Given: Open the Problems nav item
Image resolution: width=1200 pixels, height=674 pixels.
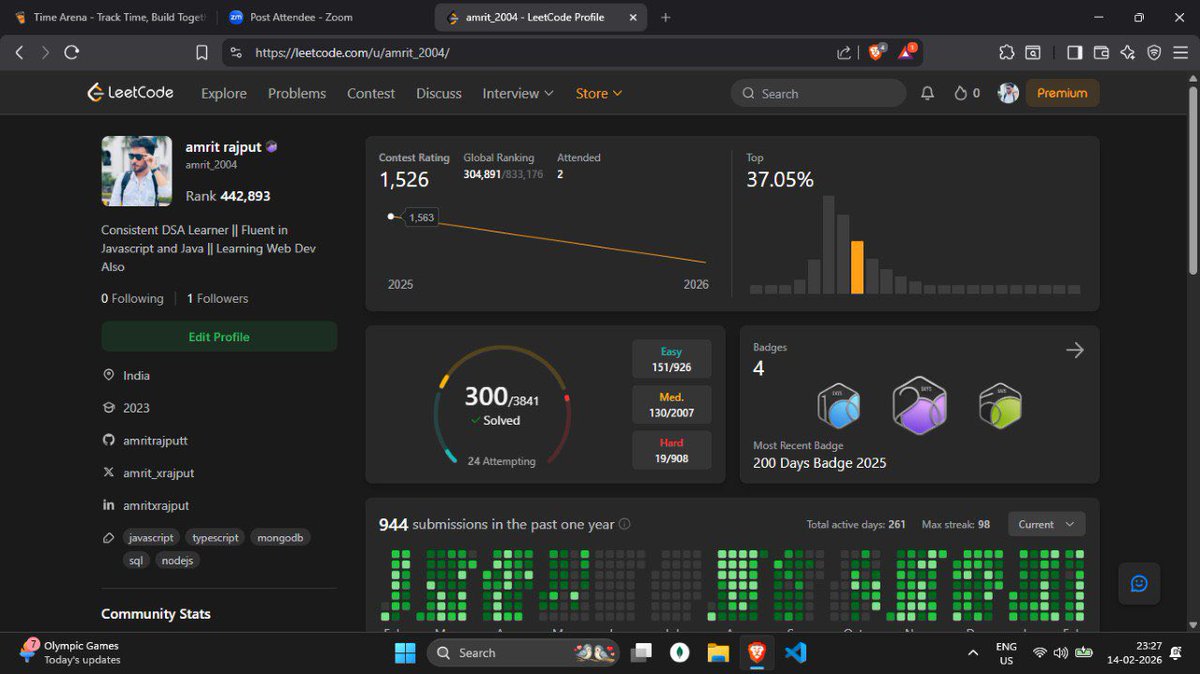Looking at the screenshot, I should coord(297,93).
